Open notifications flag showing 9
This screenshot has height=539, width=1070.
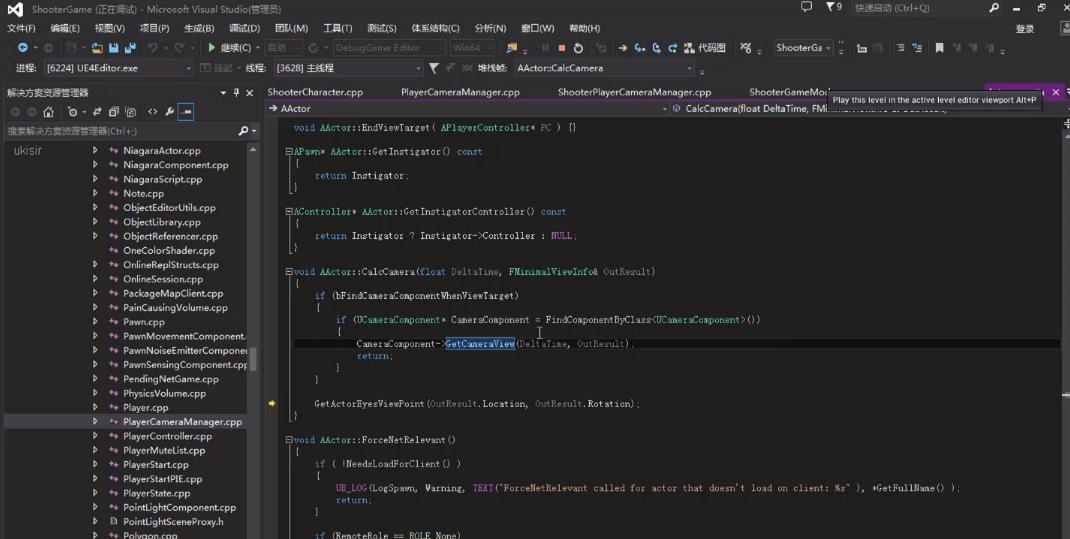tap(833, 7)
